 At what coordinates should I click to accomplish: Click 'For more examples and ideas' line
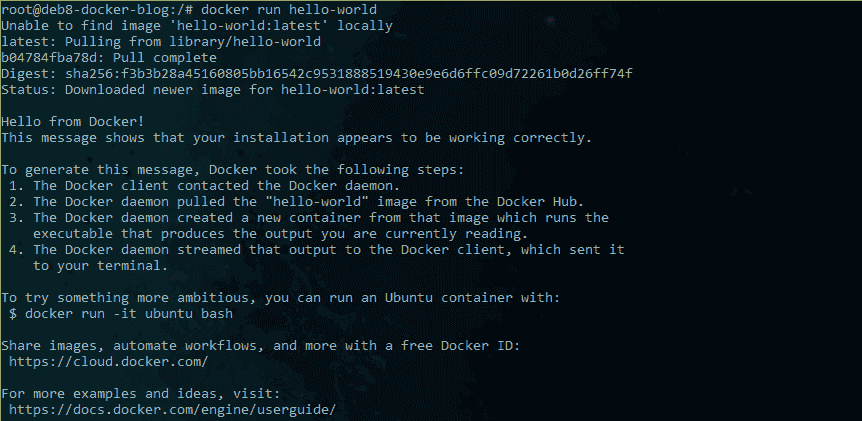(141, 394)
